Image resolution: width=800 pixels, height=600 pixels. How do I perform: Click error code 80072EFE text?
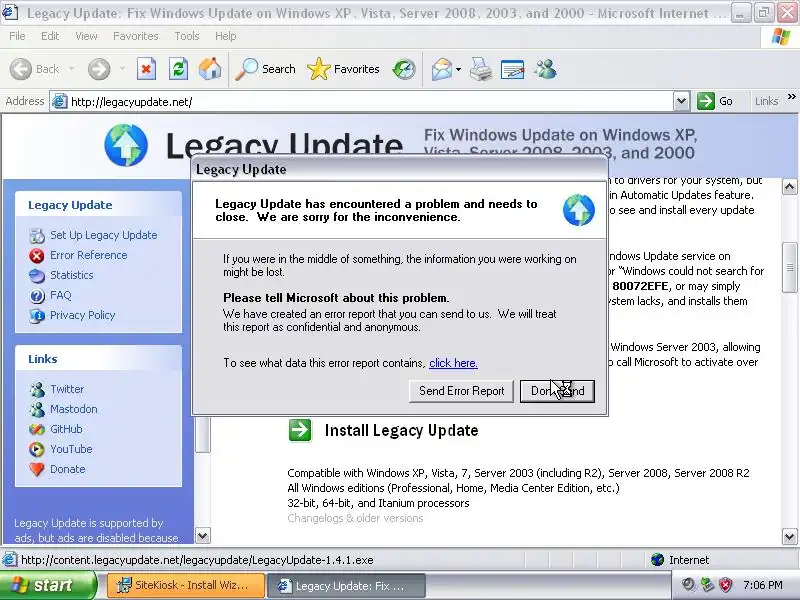[x=640, y=286]
